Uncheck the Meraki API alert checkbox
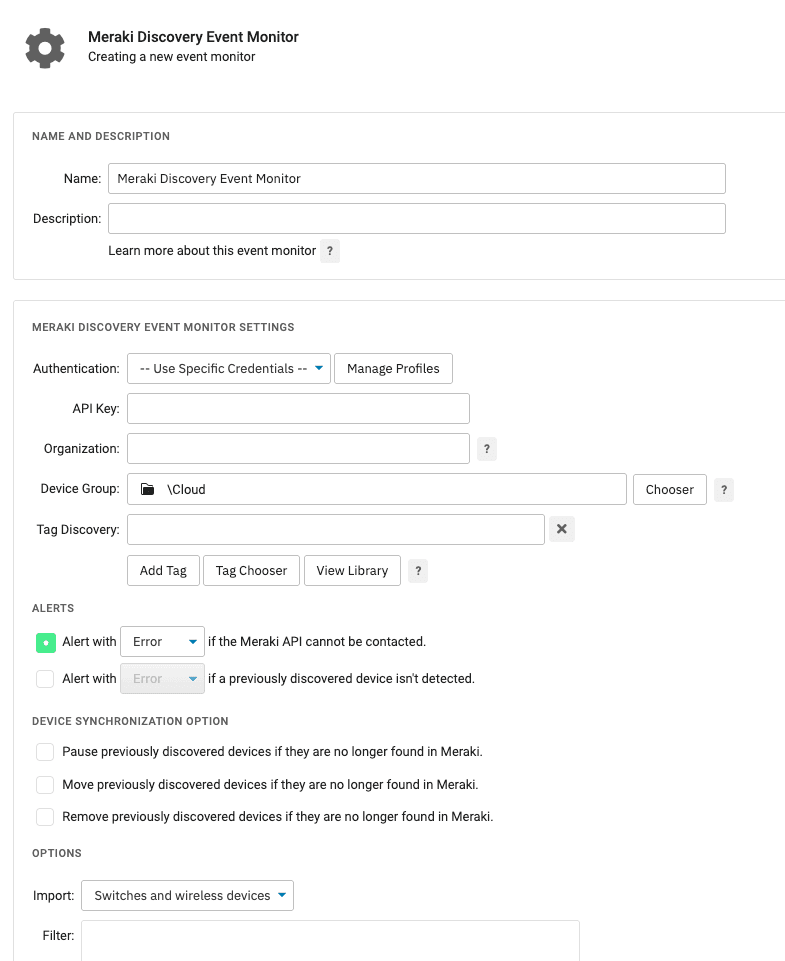This screenshot has height=961, width=785. 44,641
